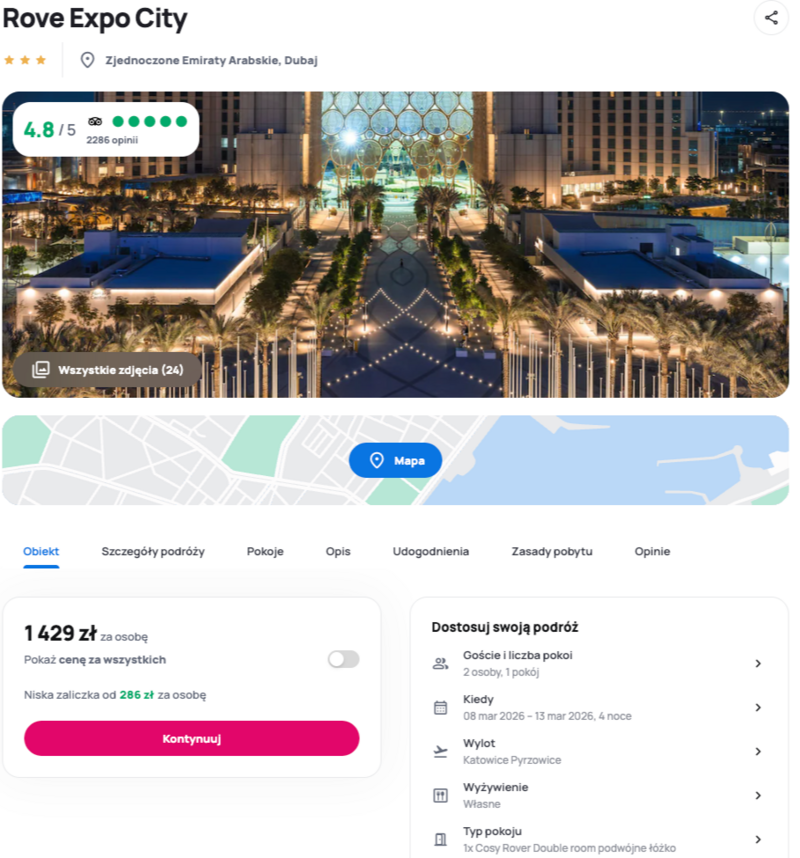Viewport: 800px width, 858px height.
Task: Open the blue Mapa button
Action: pyautogui.click(x=395, y=460)
